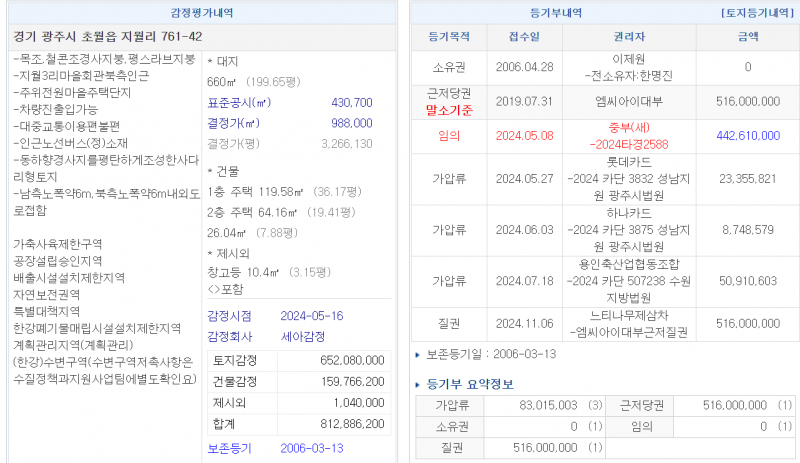
Task: Click the 등기부 요약정보 heading
Action: 470,384
